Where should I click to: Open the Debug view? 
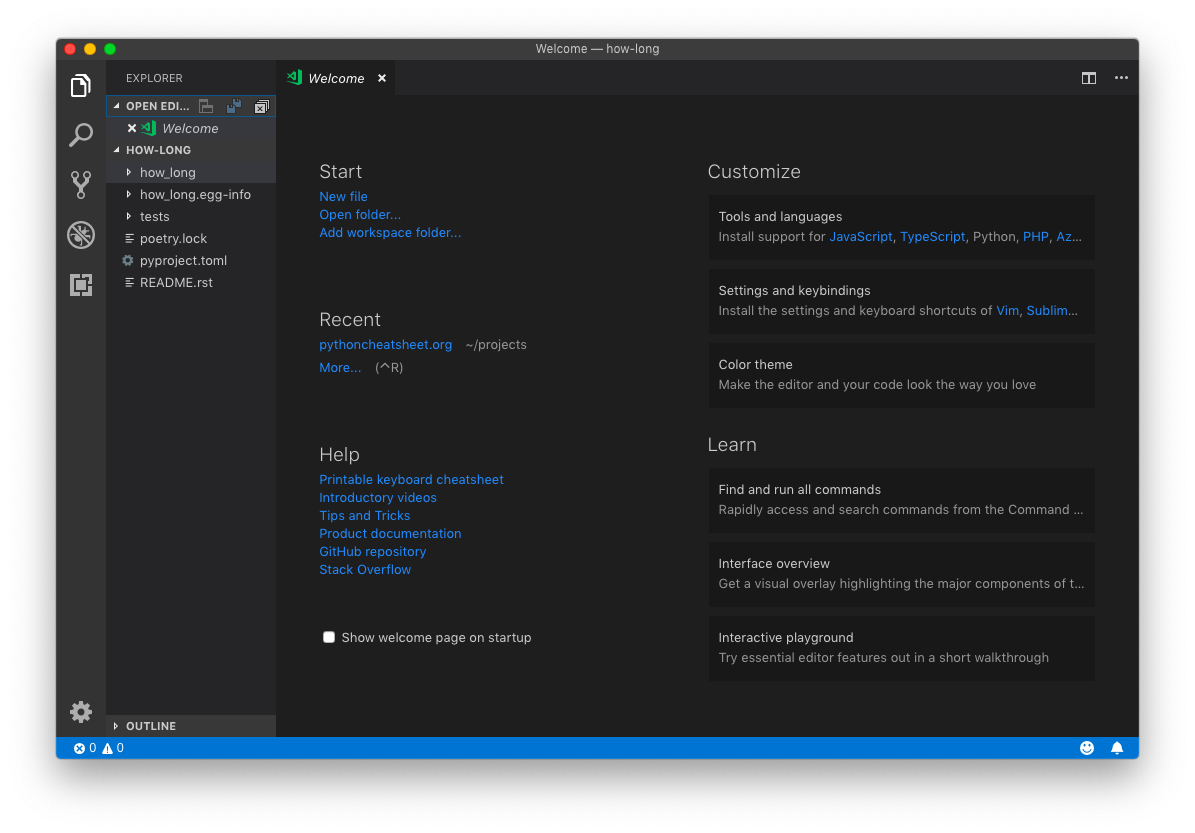(x=81, y=235)
